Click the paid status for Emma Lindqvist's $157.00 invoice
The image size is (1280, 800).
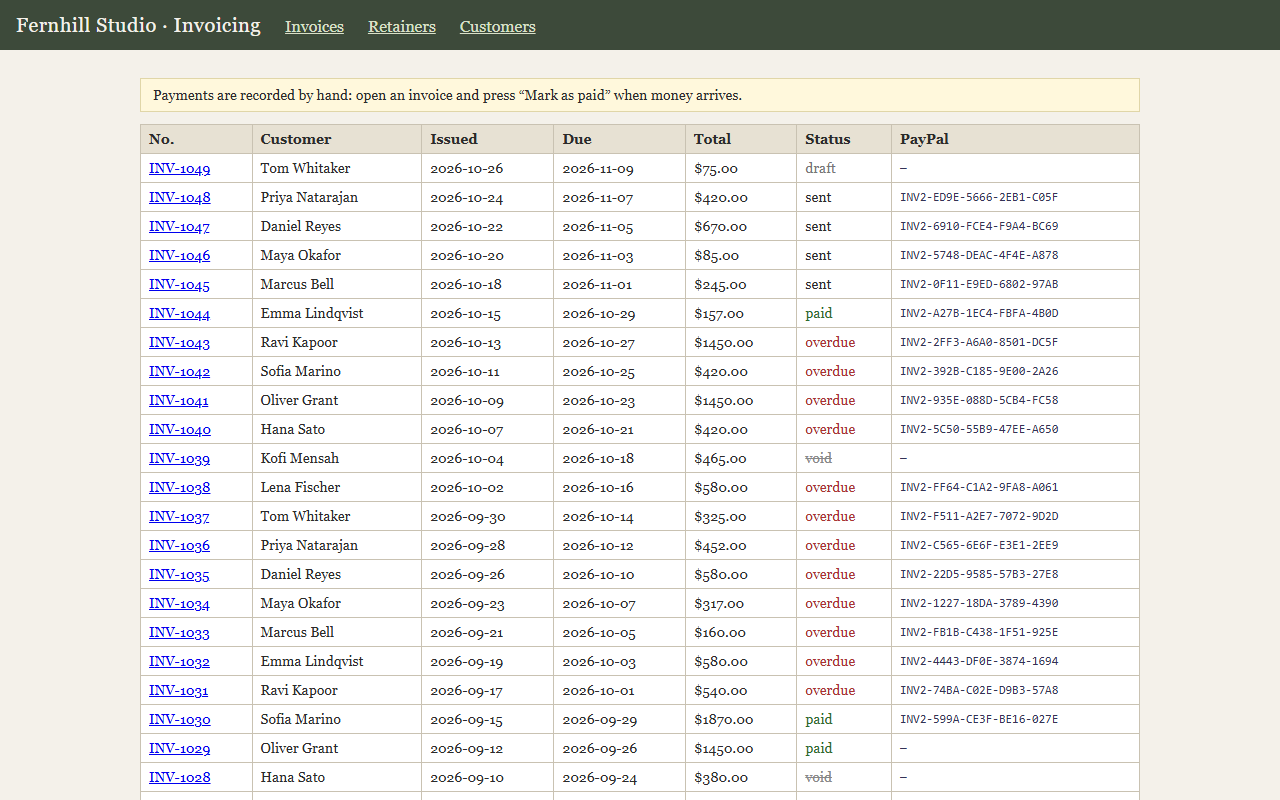[819, 314]
